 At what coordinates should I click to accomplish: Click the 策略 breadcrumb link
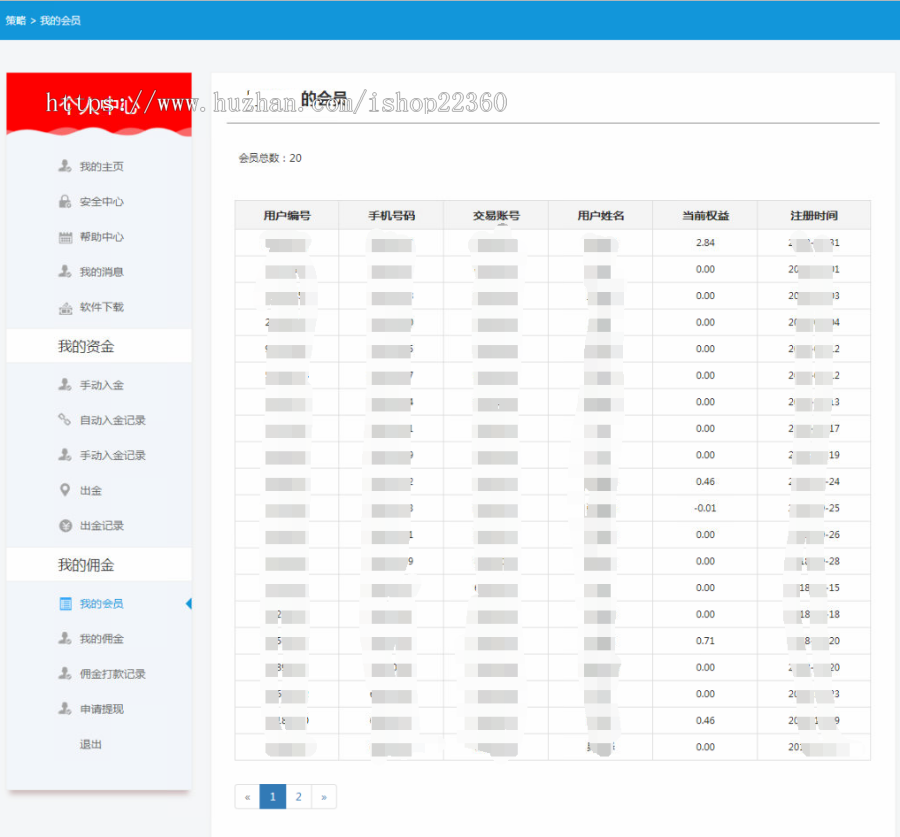tap(13, 18)
